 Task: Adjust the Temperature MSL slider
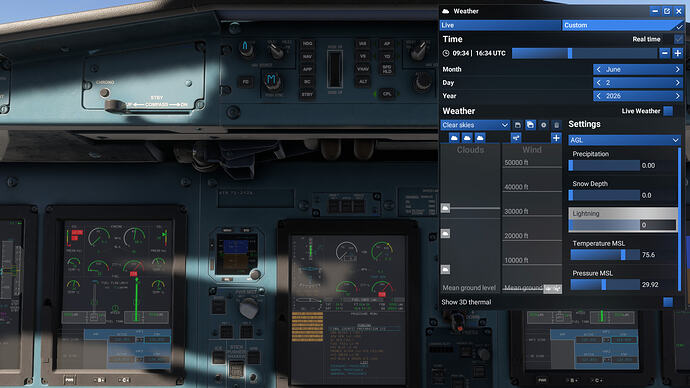[x=605, y=255]
